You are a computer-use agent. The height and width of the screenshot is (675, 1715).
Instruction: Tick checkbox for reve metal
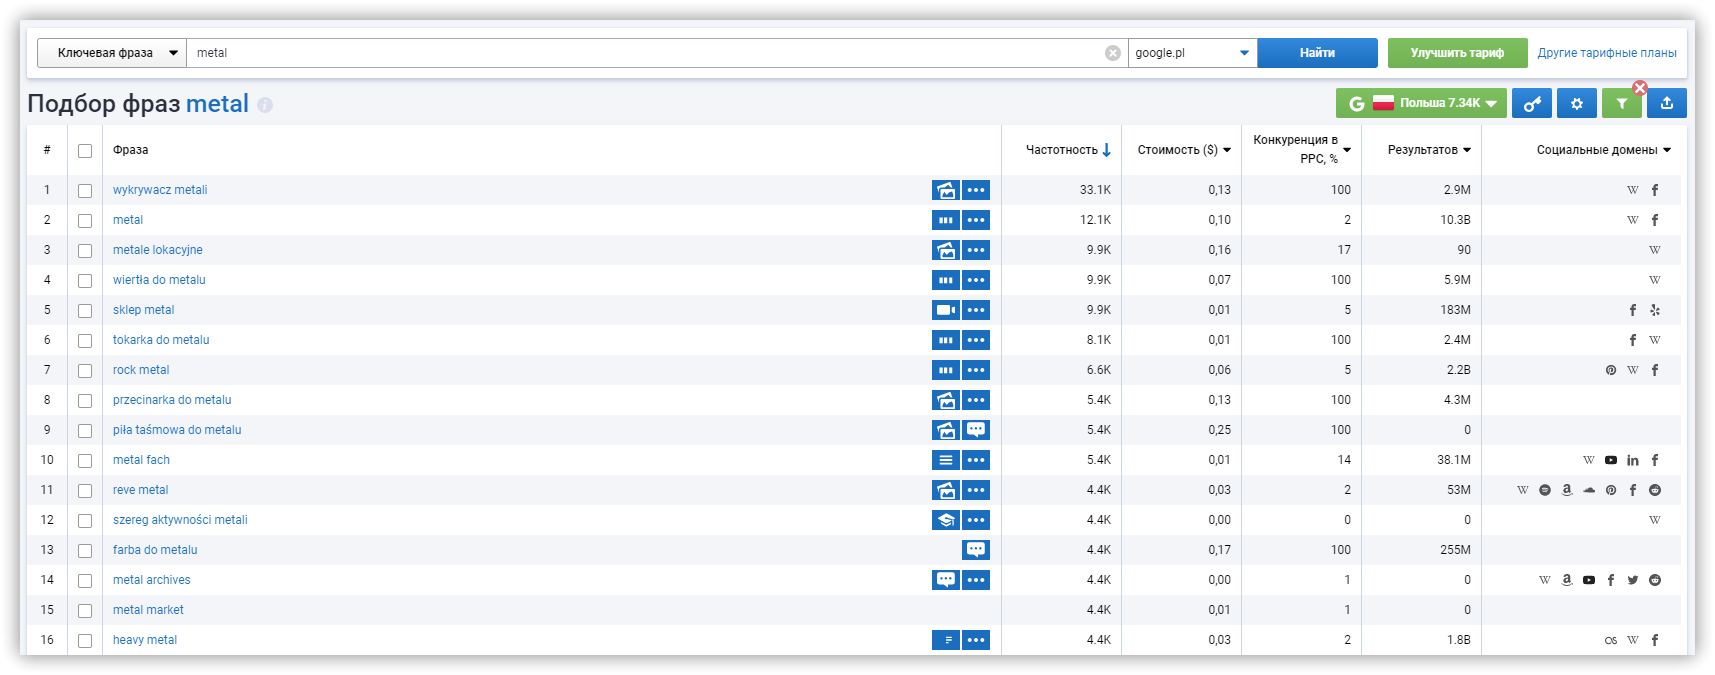tap(85, 491)
